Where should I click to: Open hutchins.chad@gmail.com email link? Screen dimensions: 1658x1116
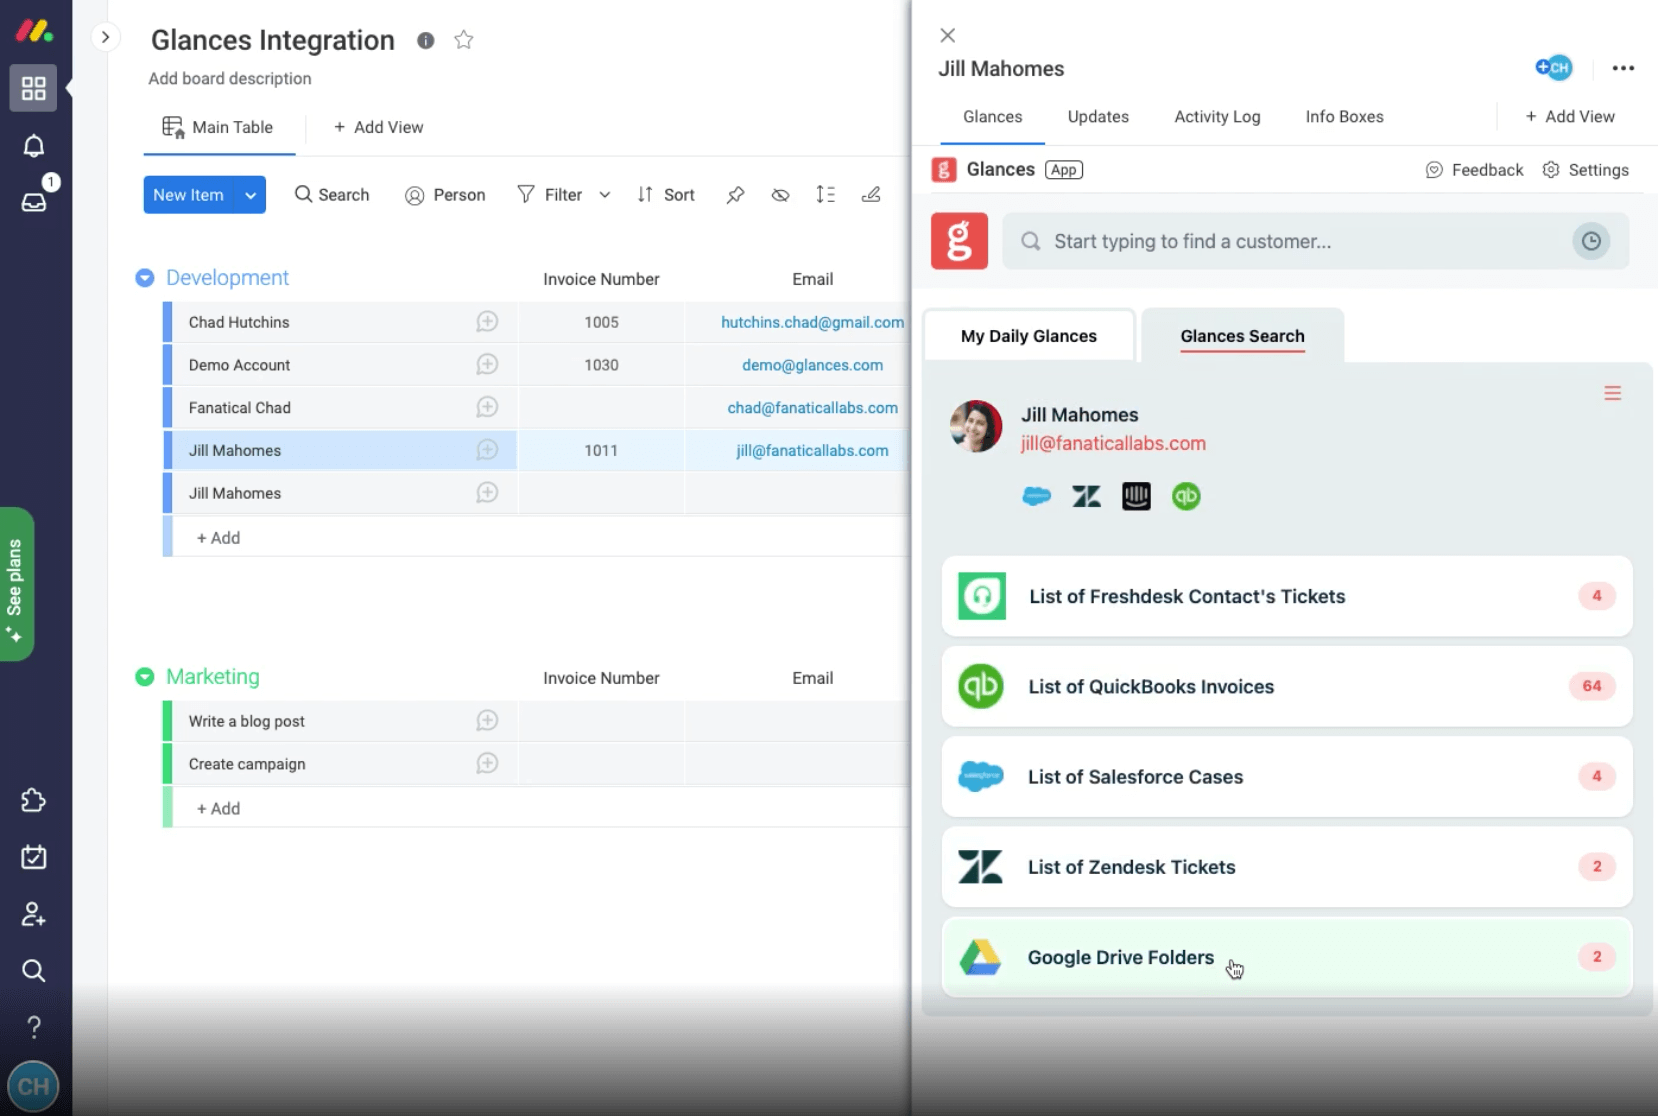pyautogui.click(x=812, y=322)
